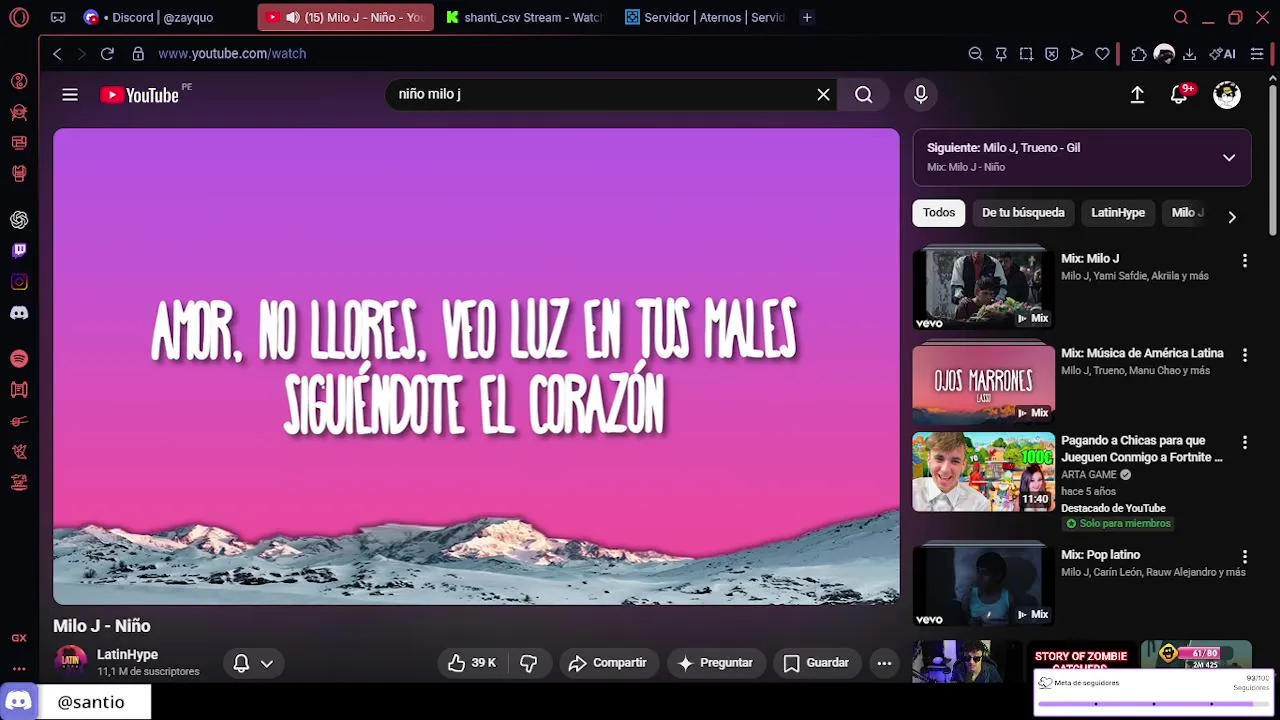
Task: Select the 'LatinHype' filter chip
Action: 1118,213
